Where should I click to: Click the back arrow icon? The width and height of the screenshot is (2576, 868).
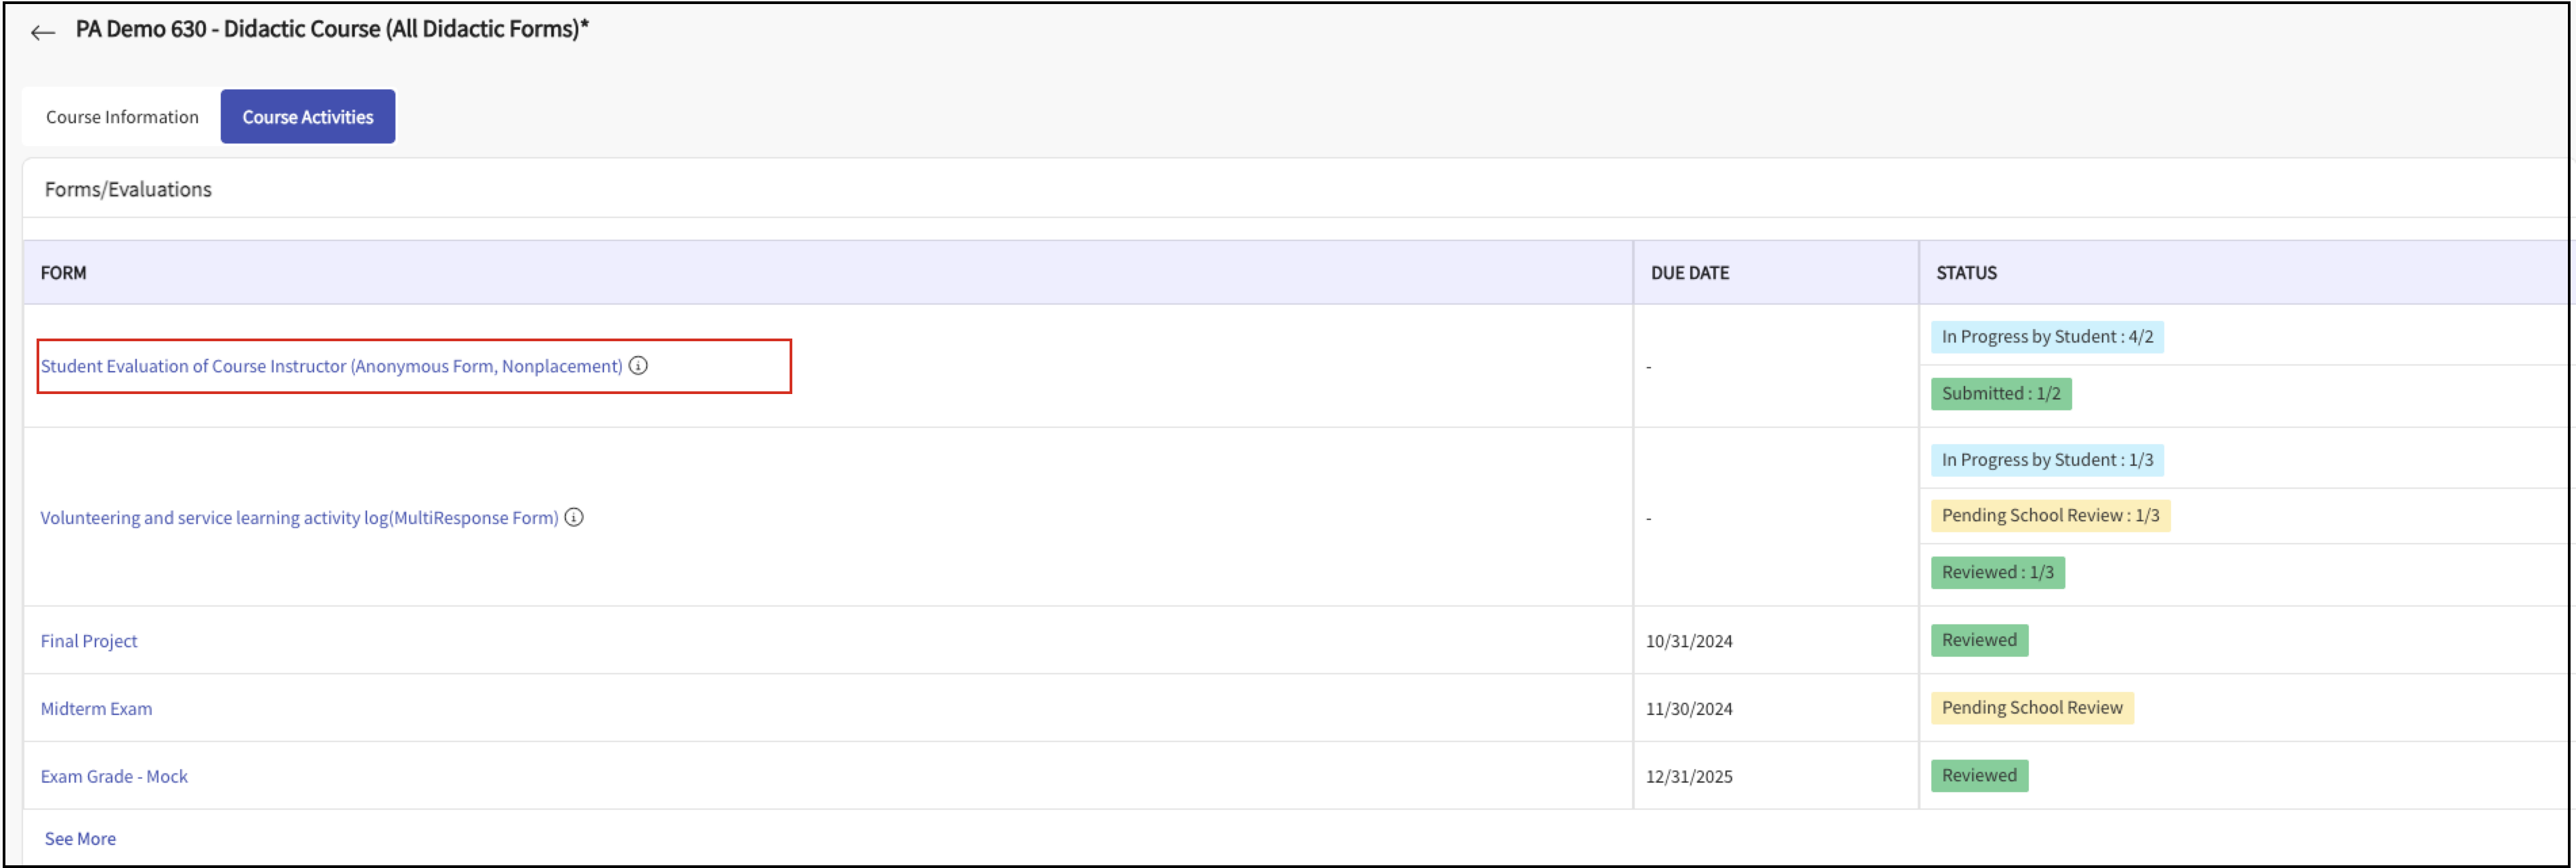(42, 33)
